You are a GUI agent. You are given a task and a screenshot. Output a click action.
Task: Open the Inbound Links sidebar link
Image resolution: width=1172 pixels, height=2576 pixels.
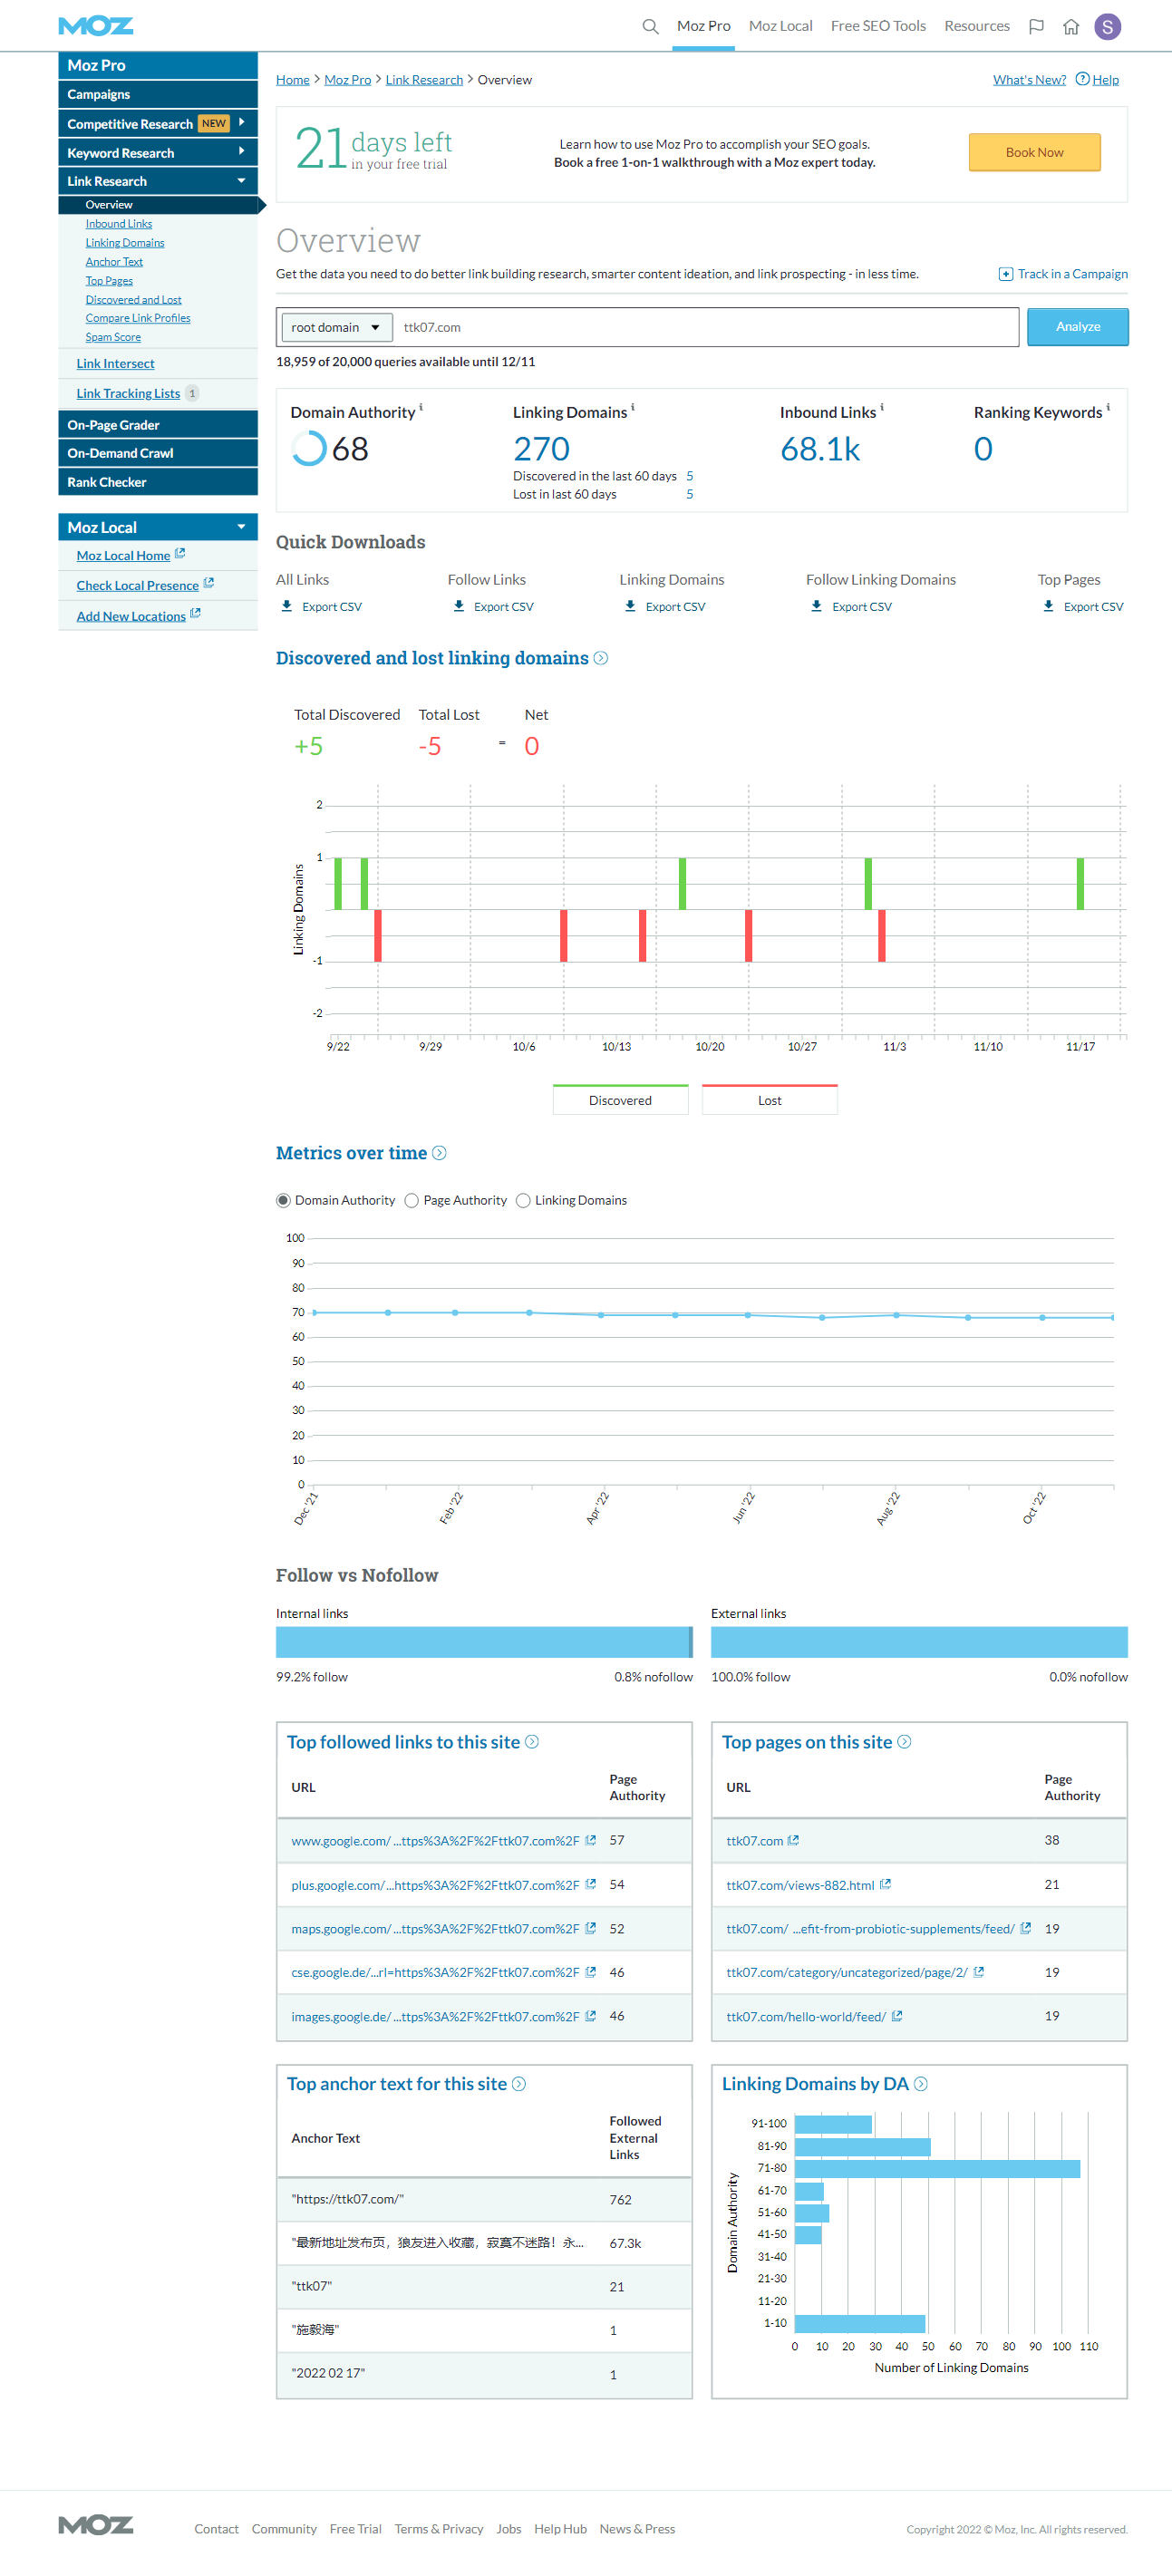[x=119, y=224]
